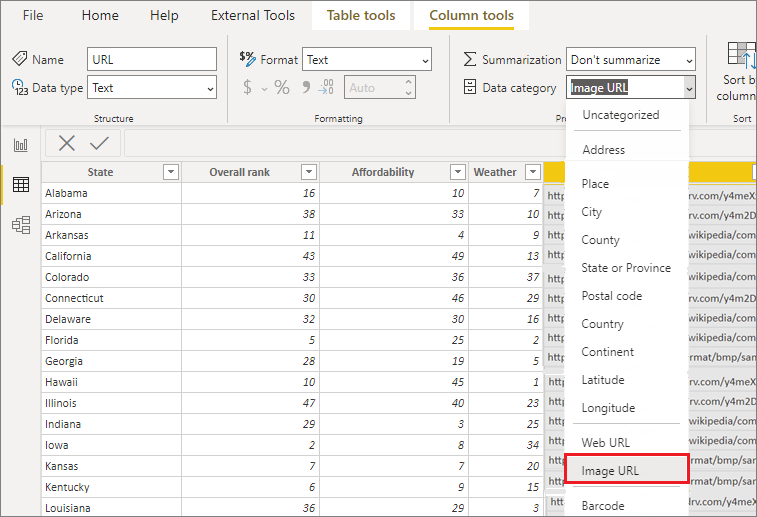Select County data category
The image size is (757, 517).
pos(600,240)
